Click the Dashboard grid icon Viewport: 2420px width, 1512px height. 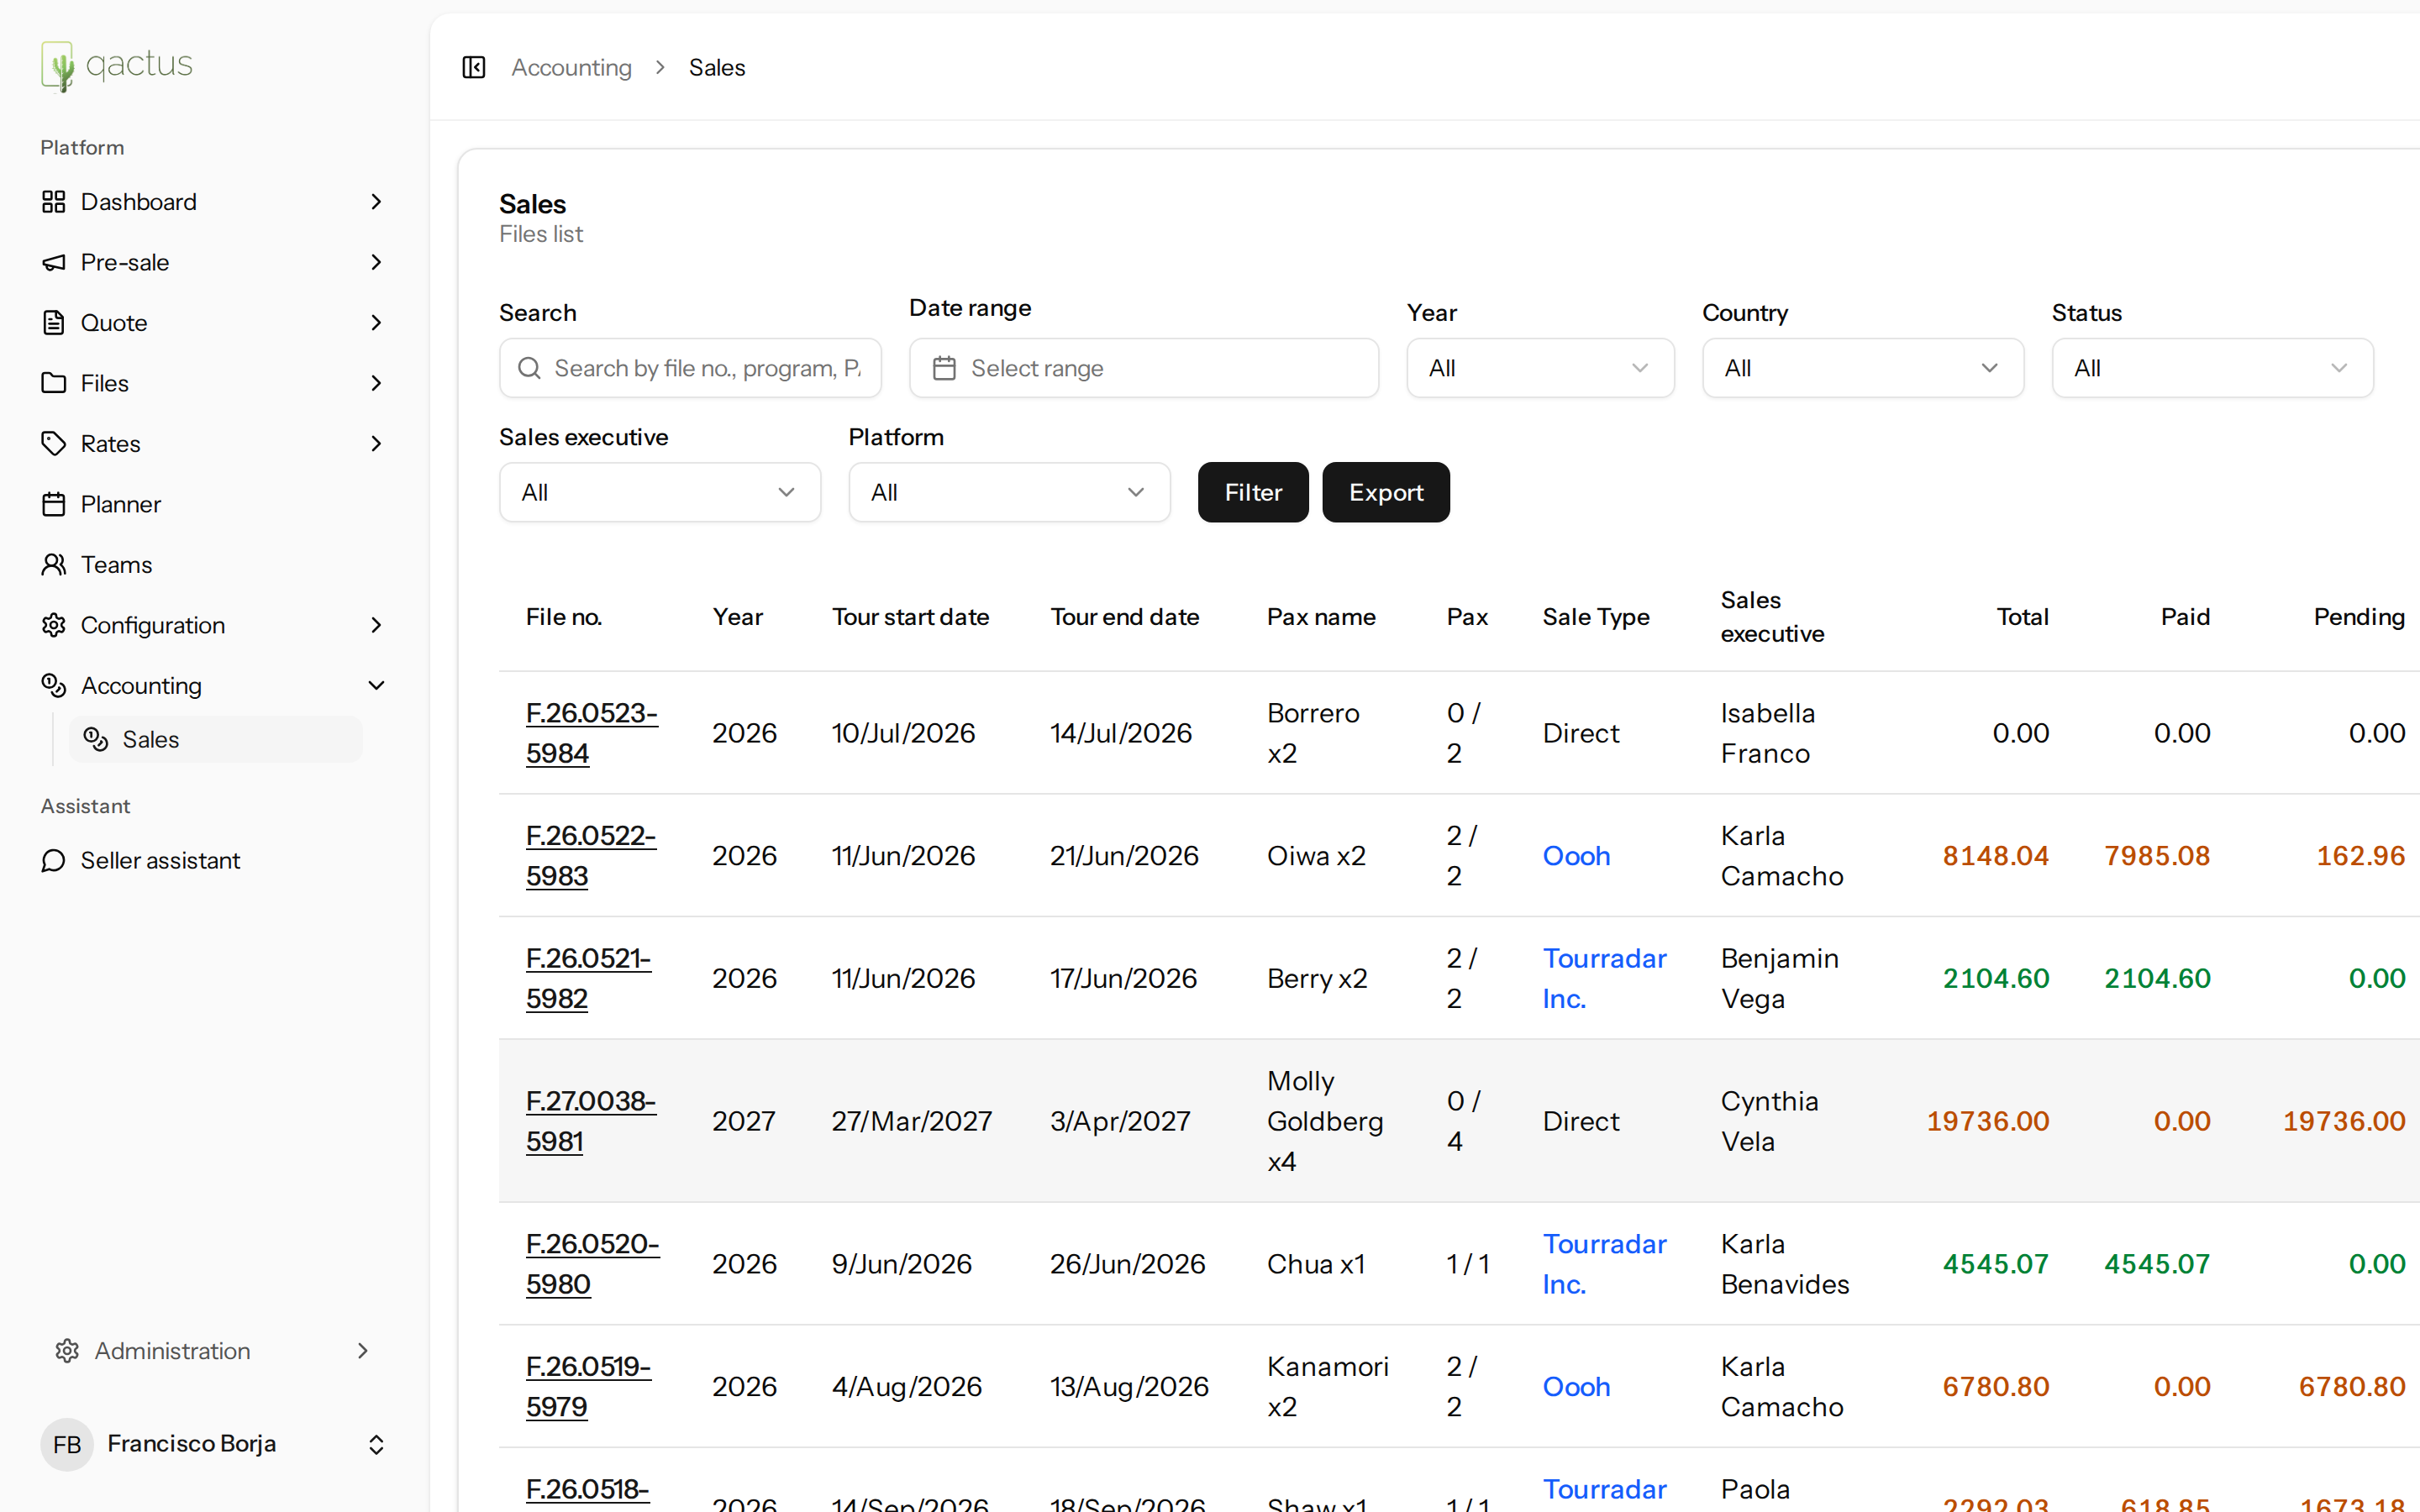54,202
